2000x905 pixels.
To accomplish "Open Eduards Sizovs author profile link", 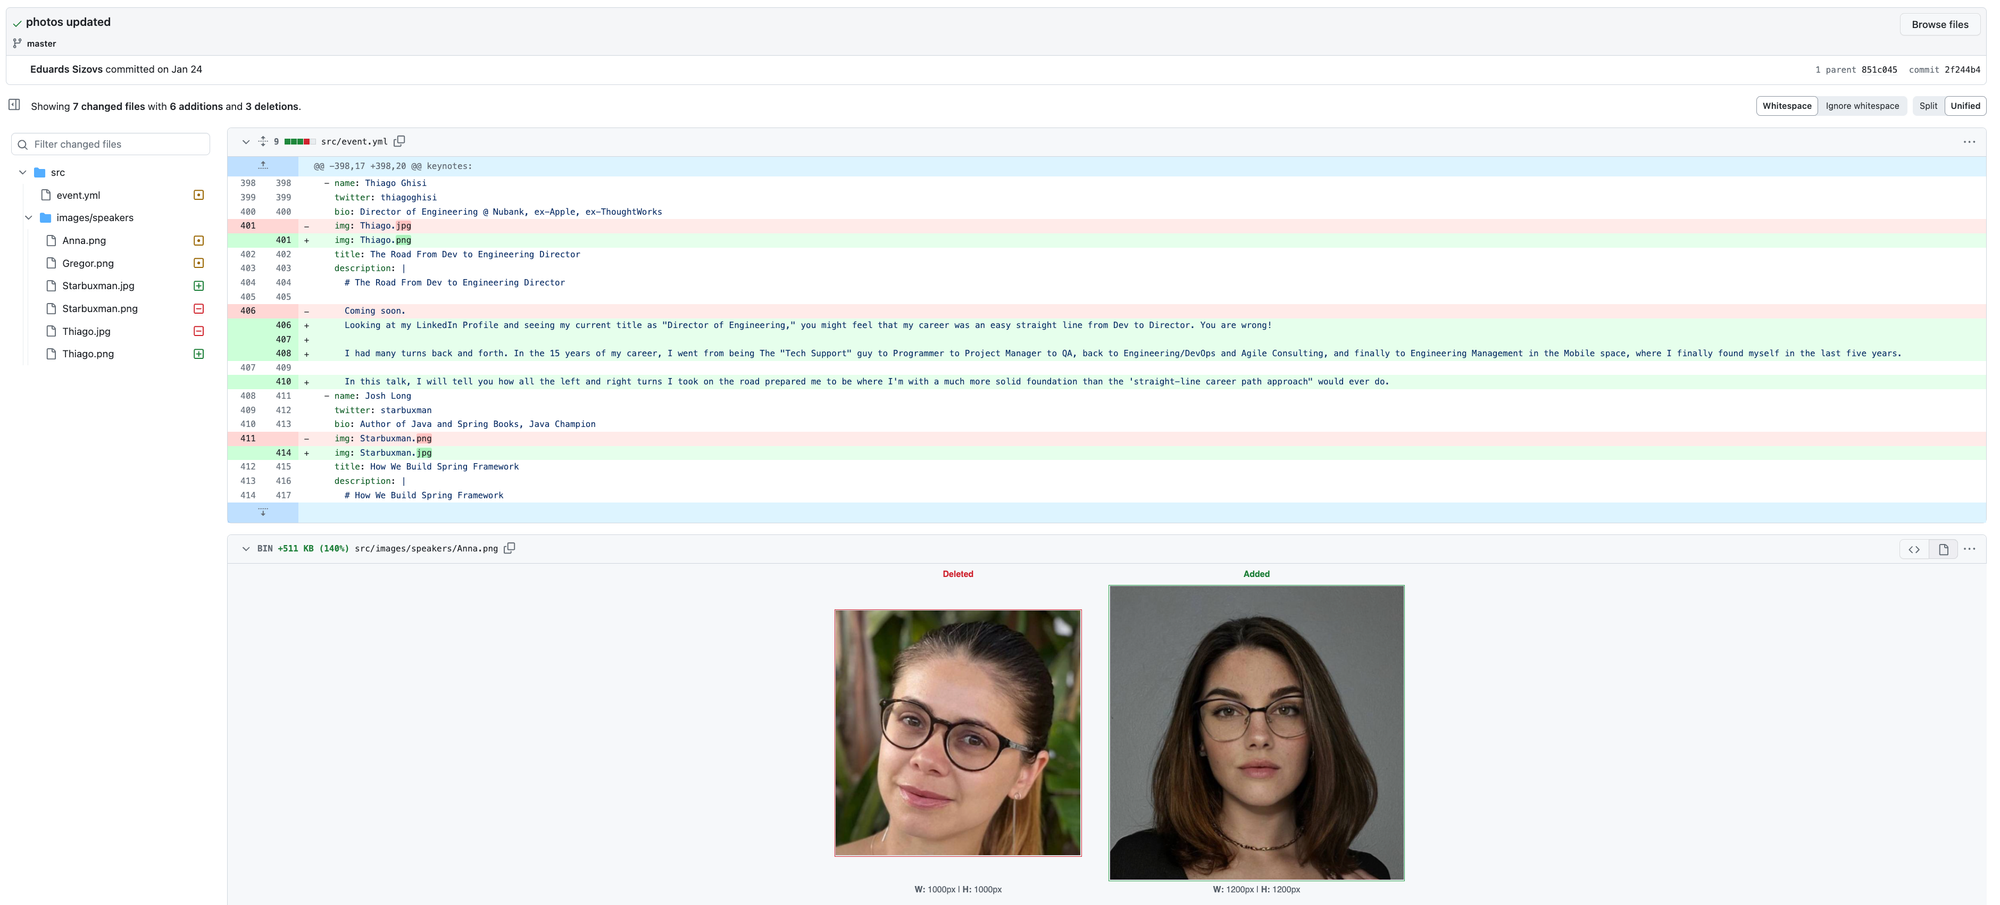I will [x=66, y=70].
